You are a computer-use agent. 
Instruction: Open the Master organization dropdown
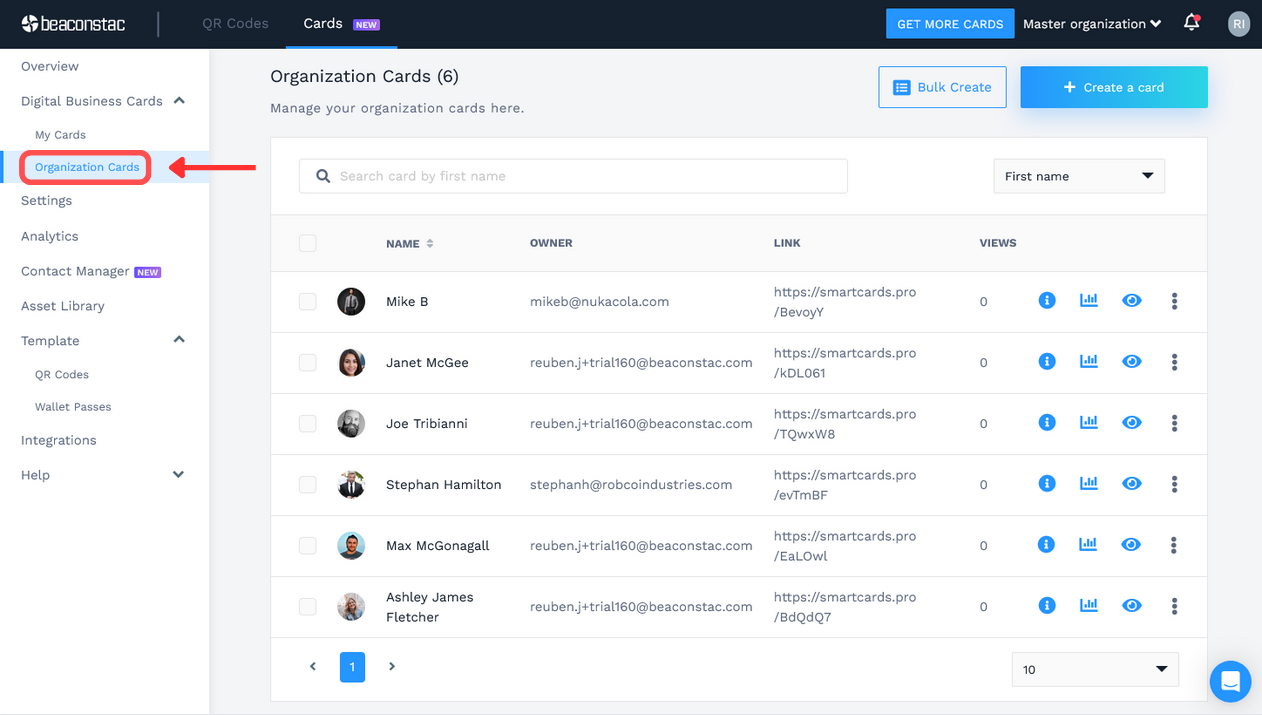coord(1092,24)
